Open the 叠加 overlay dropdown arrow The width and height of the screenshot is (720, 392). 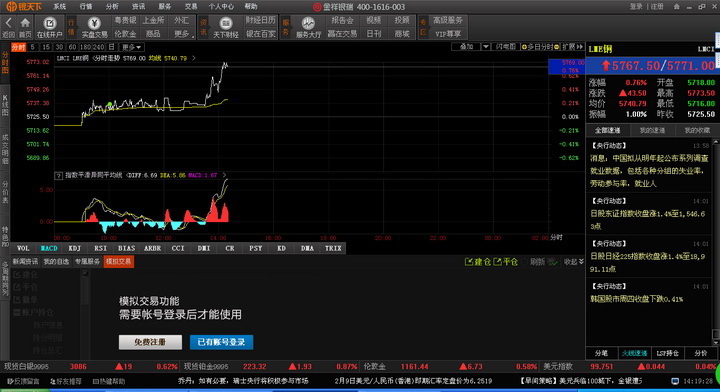[x=485, y=47]
